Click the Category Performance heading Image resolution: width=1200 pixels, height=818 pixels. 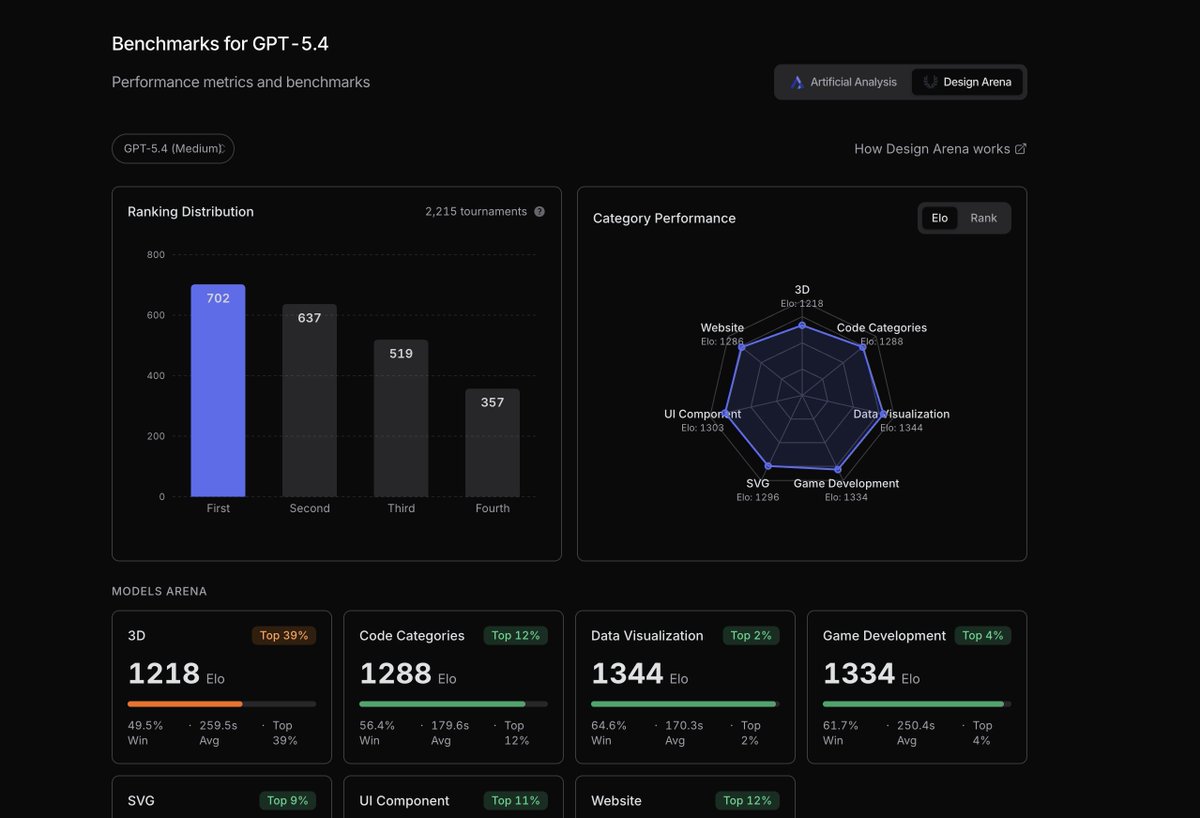pyautogui.click(x=664, y=218)
